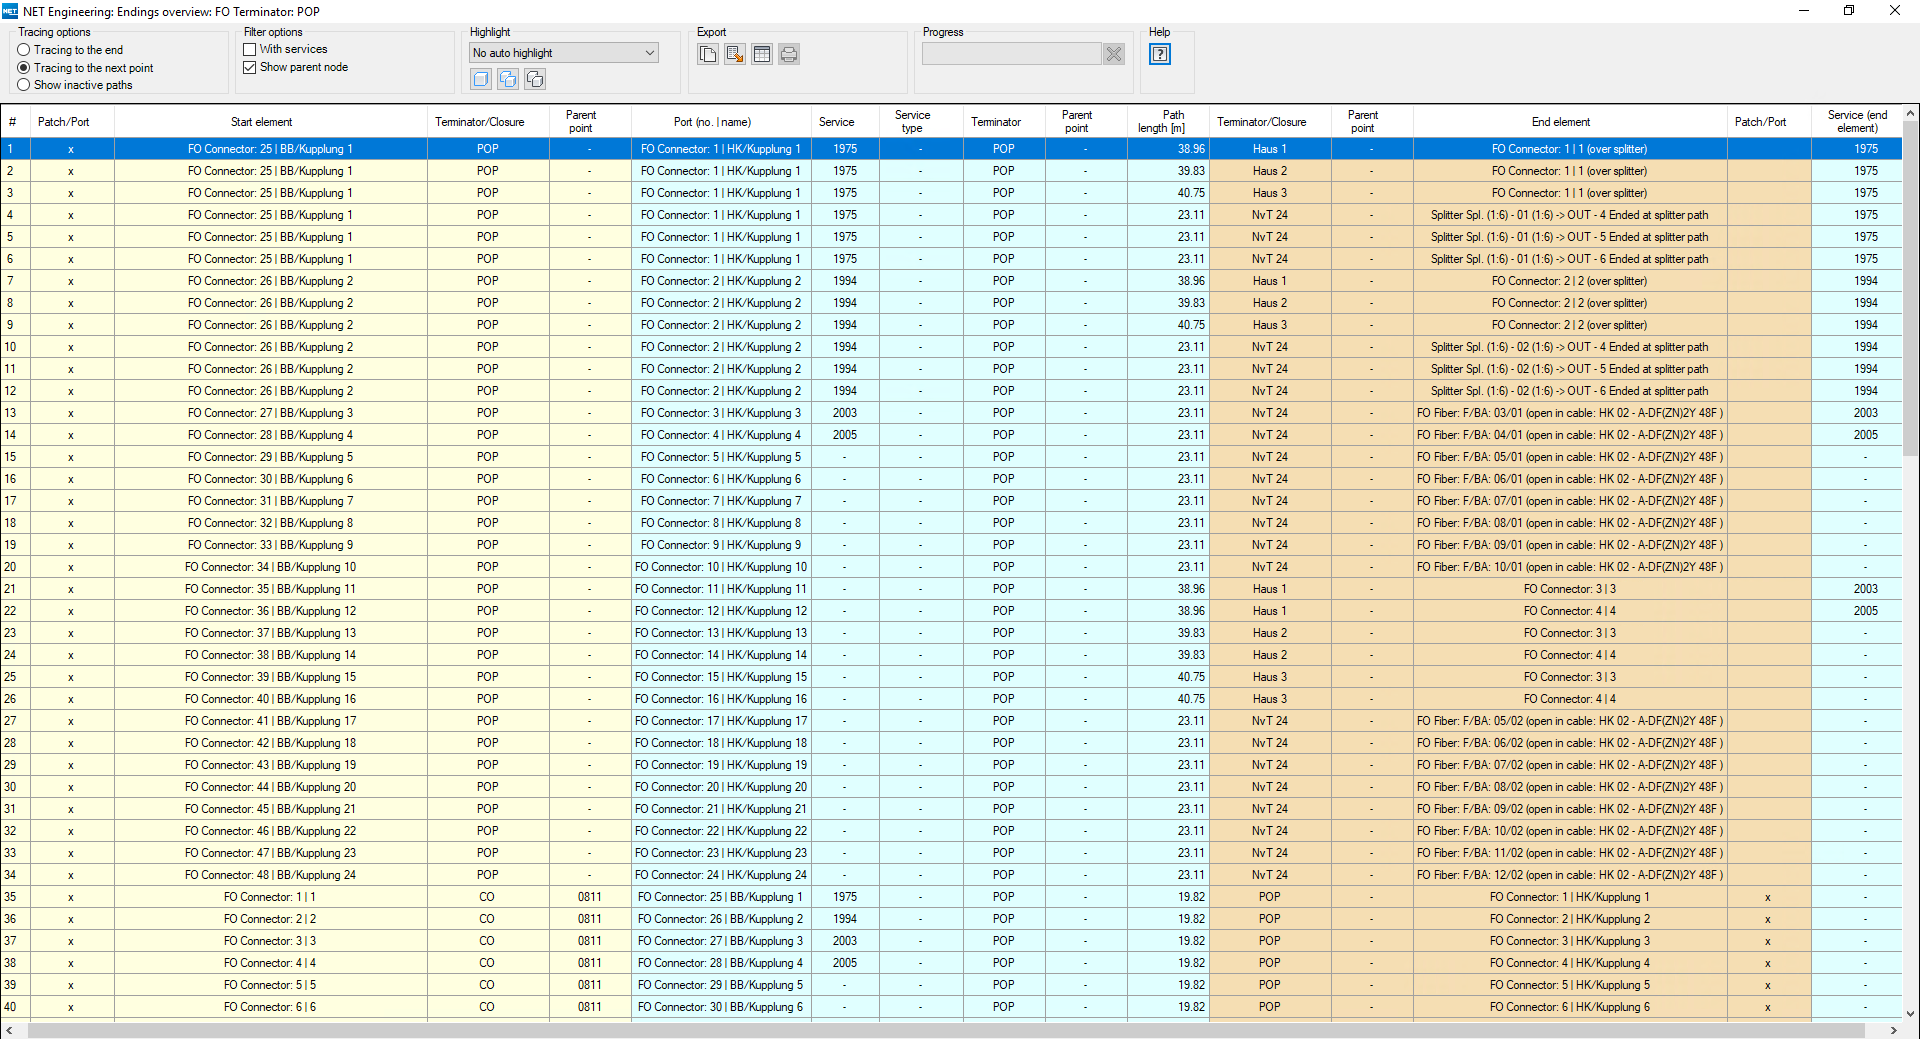Uncheck the Show parent node checkbox
Viewport: 1920px width, 1039px height.
tap(250, 67)
